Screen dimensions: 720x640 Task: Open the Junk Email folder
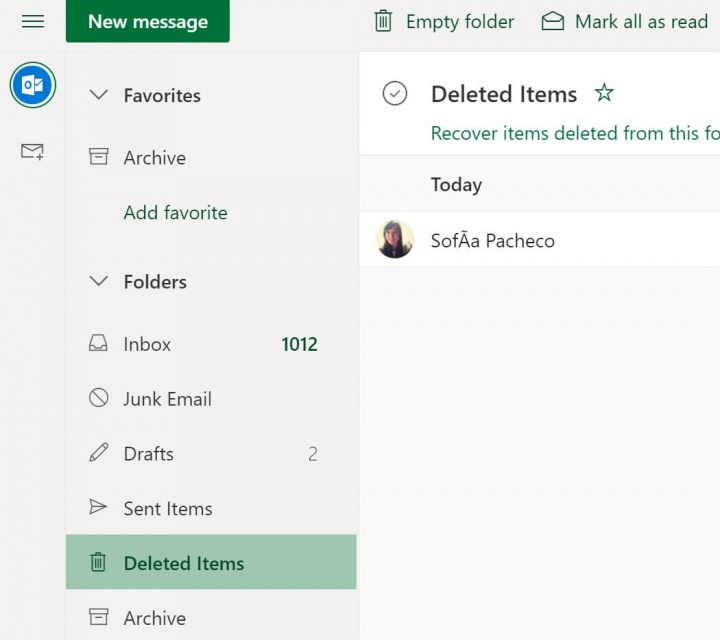[x=211, y=399]
